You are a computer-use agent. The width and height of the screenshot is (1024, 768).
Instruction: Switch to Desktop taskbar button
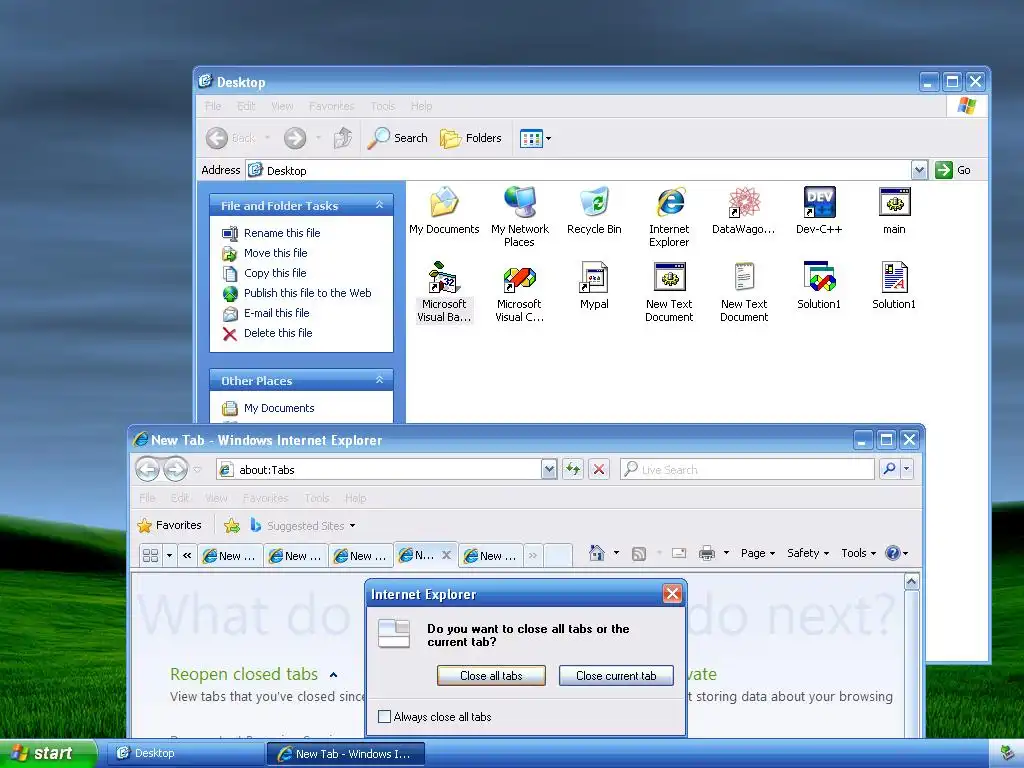coord(184,753)
